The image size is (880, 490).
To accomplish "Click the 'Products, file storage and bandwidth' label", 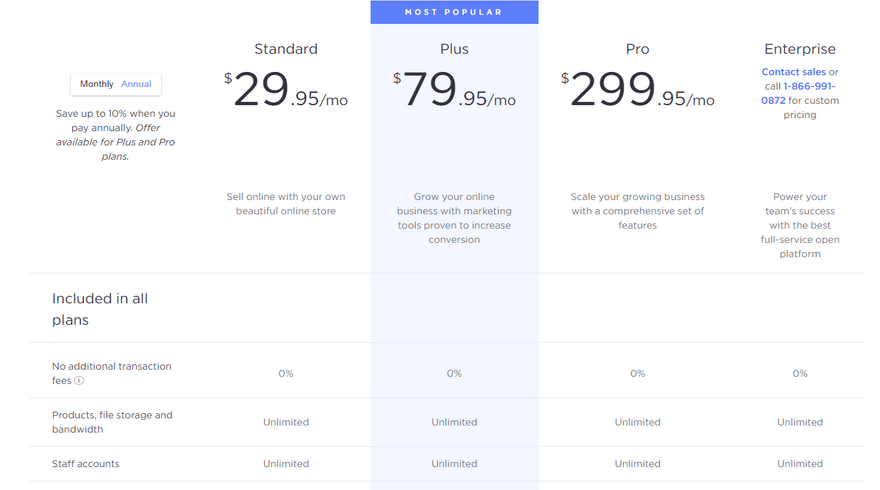I will tap(112, 422).
